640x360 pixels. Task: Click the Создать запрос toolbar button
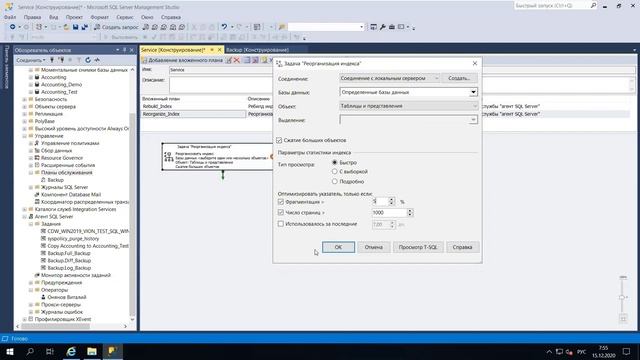tap(116, 27)
